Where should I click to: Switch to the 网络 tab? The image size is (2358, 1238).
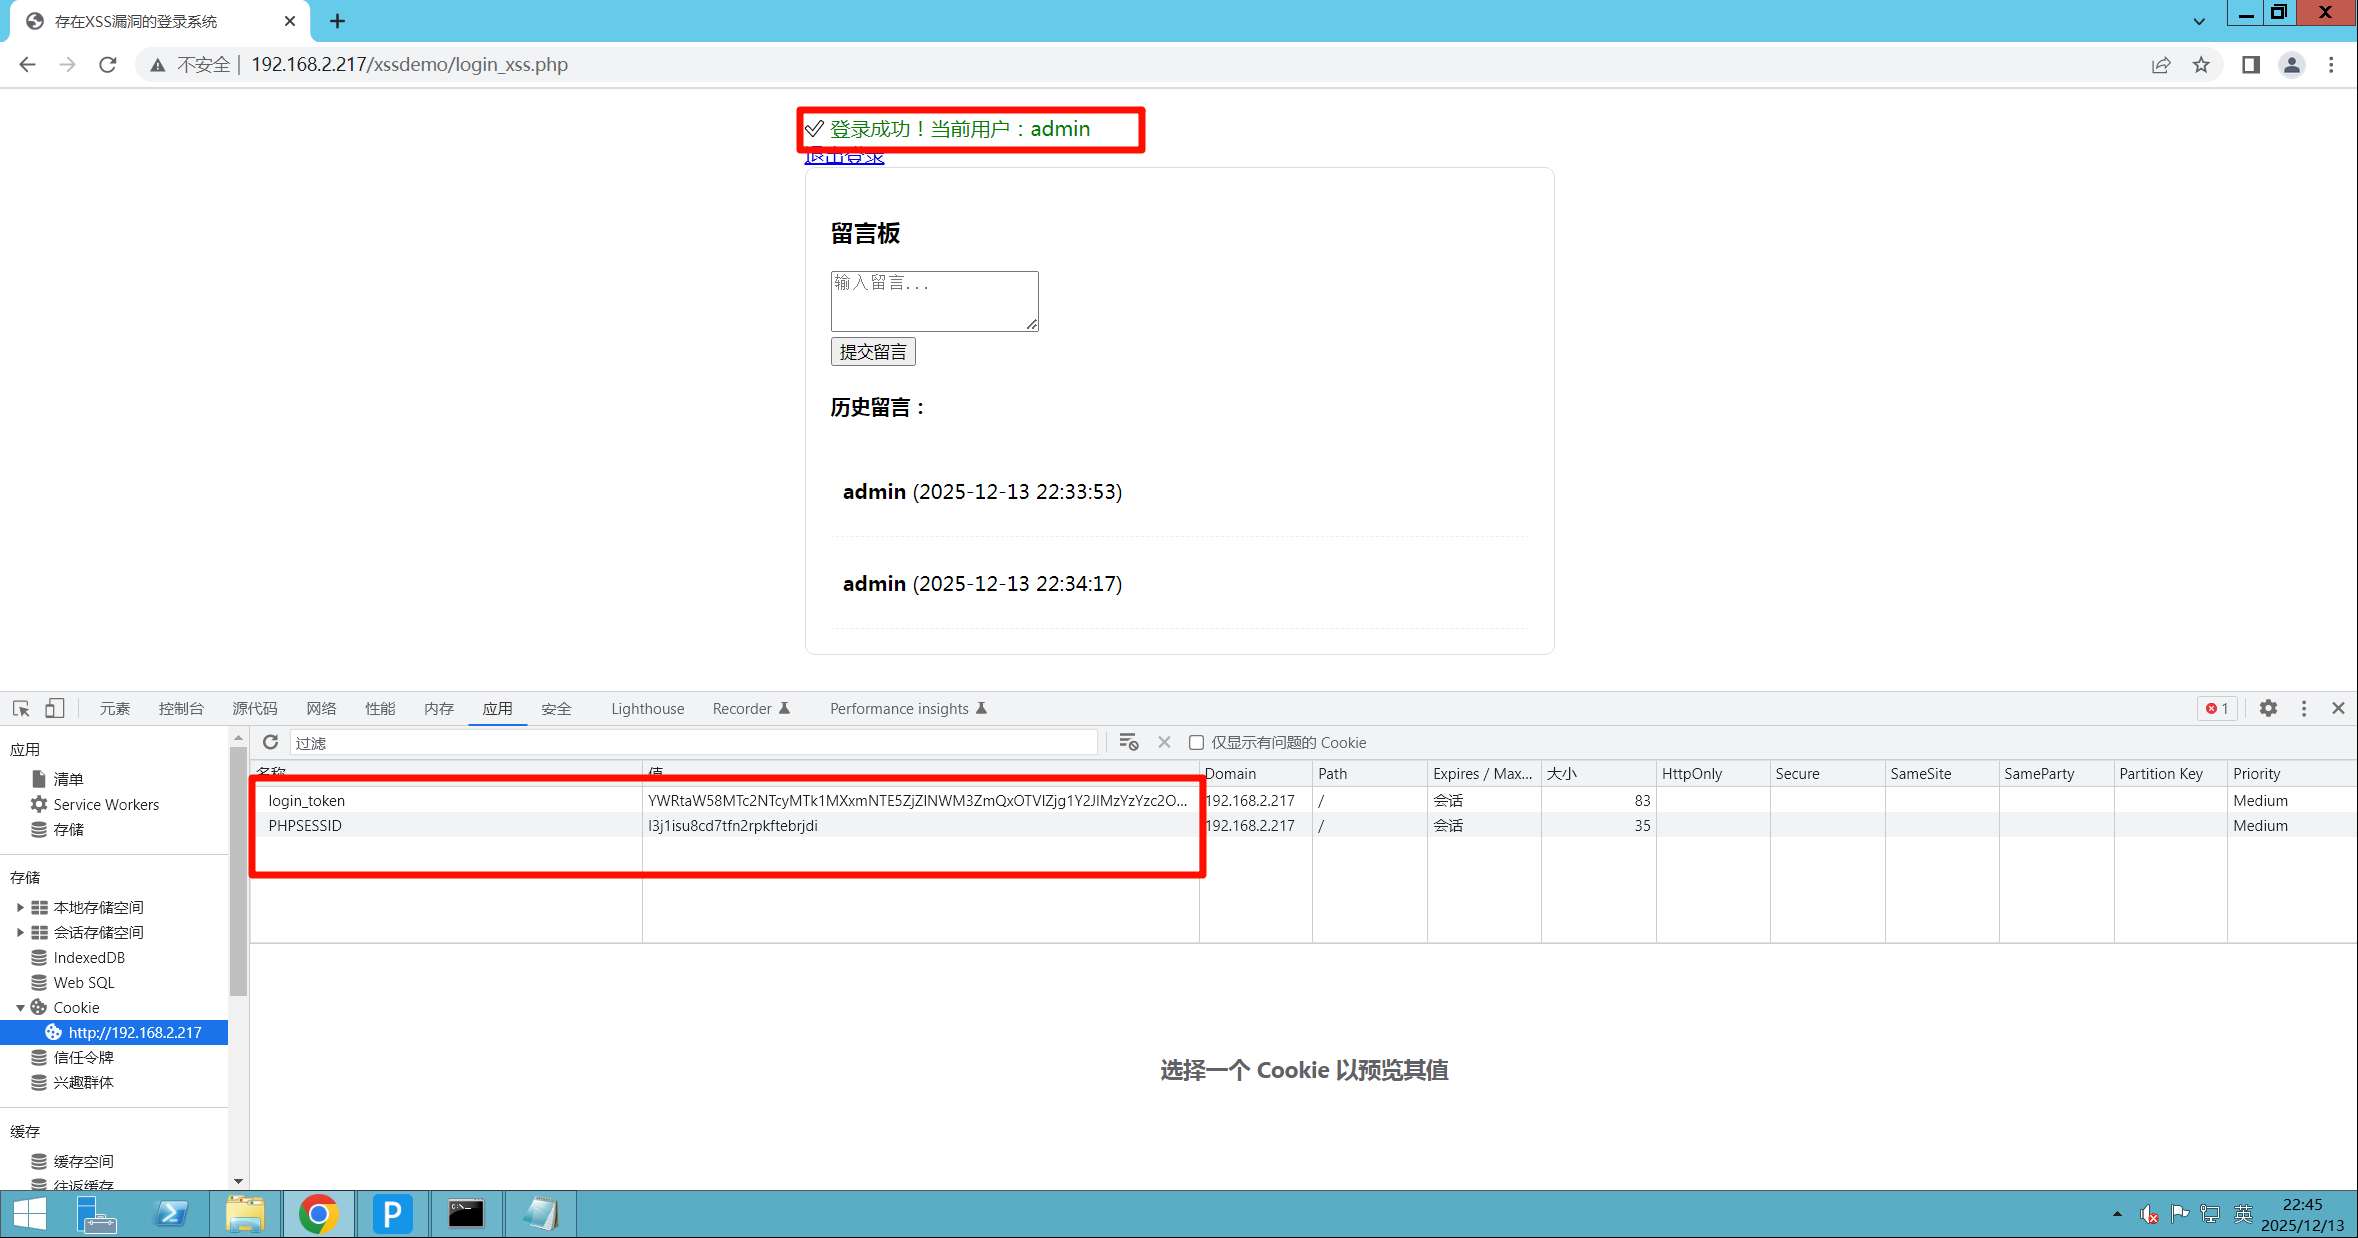point(321,708)
